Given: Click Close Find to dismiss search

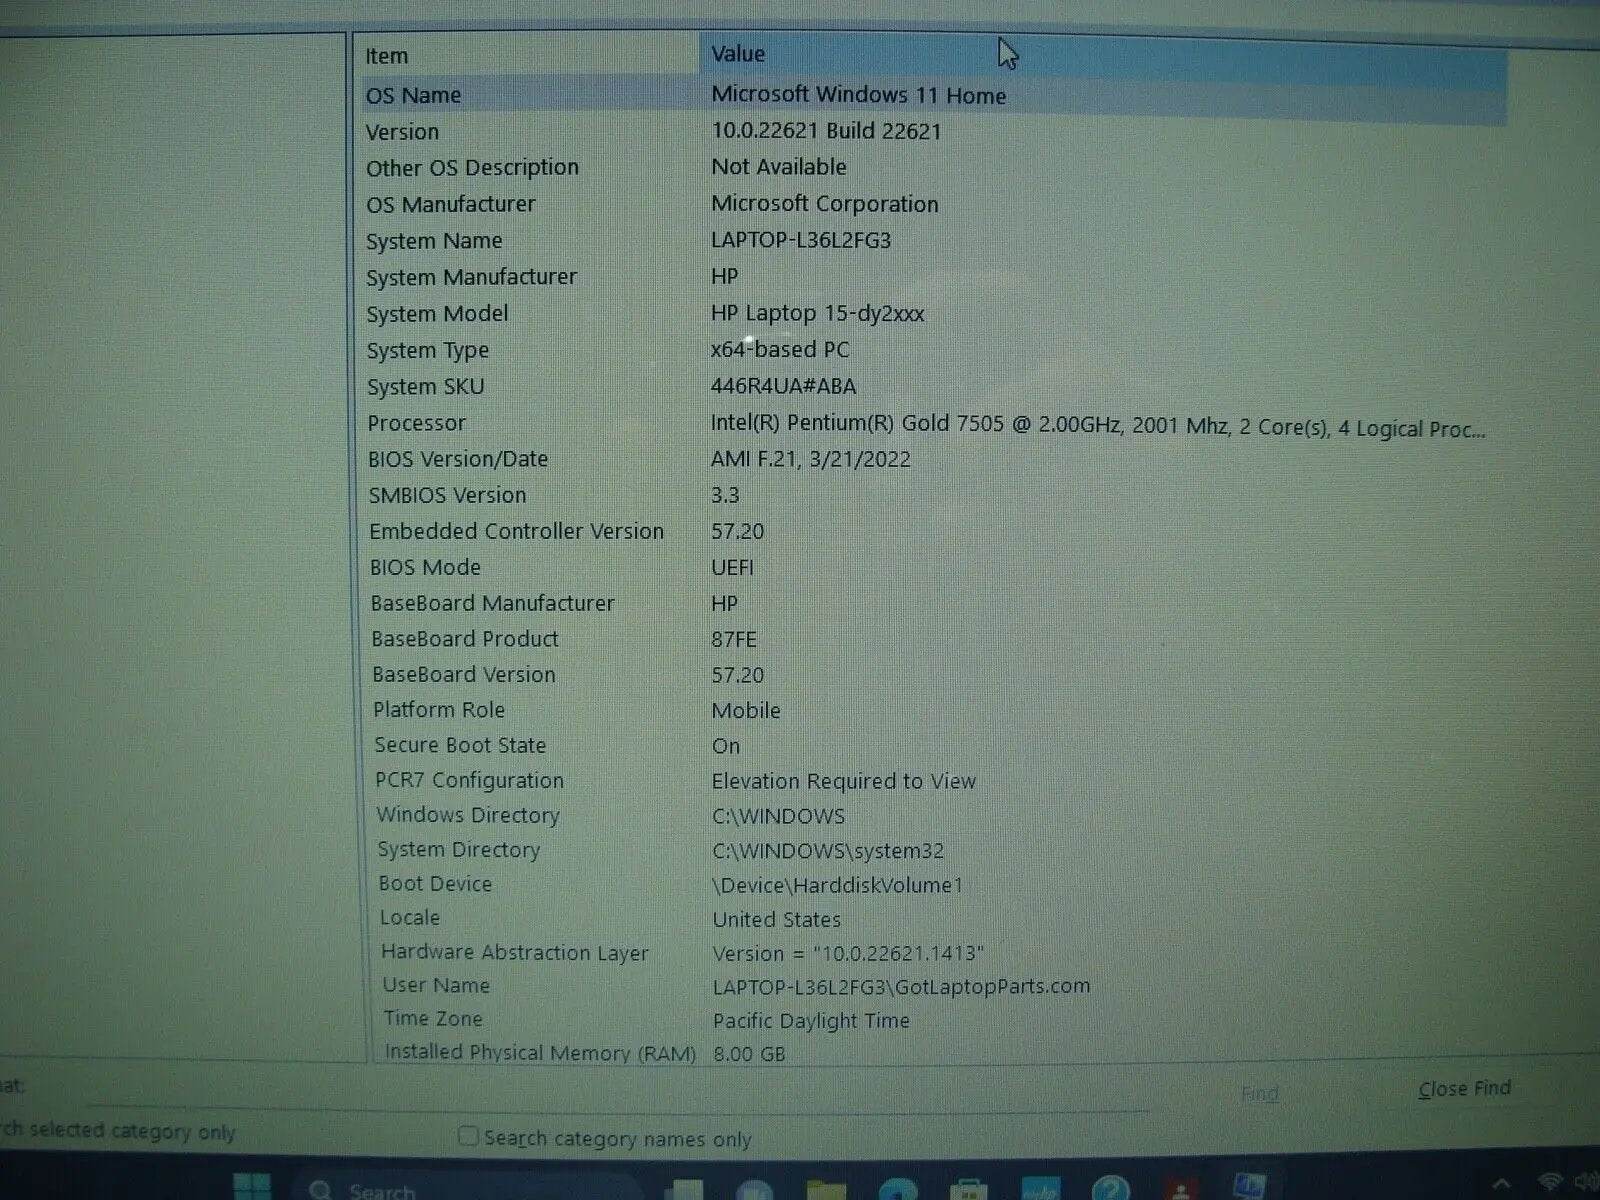Looking at the screenshot, I should tap(1463, 1089).
